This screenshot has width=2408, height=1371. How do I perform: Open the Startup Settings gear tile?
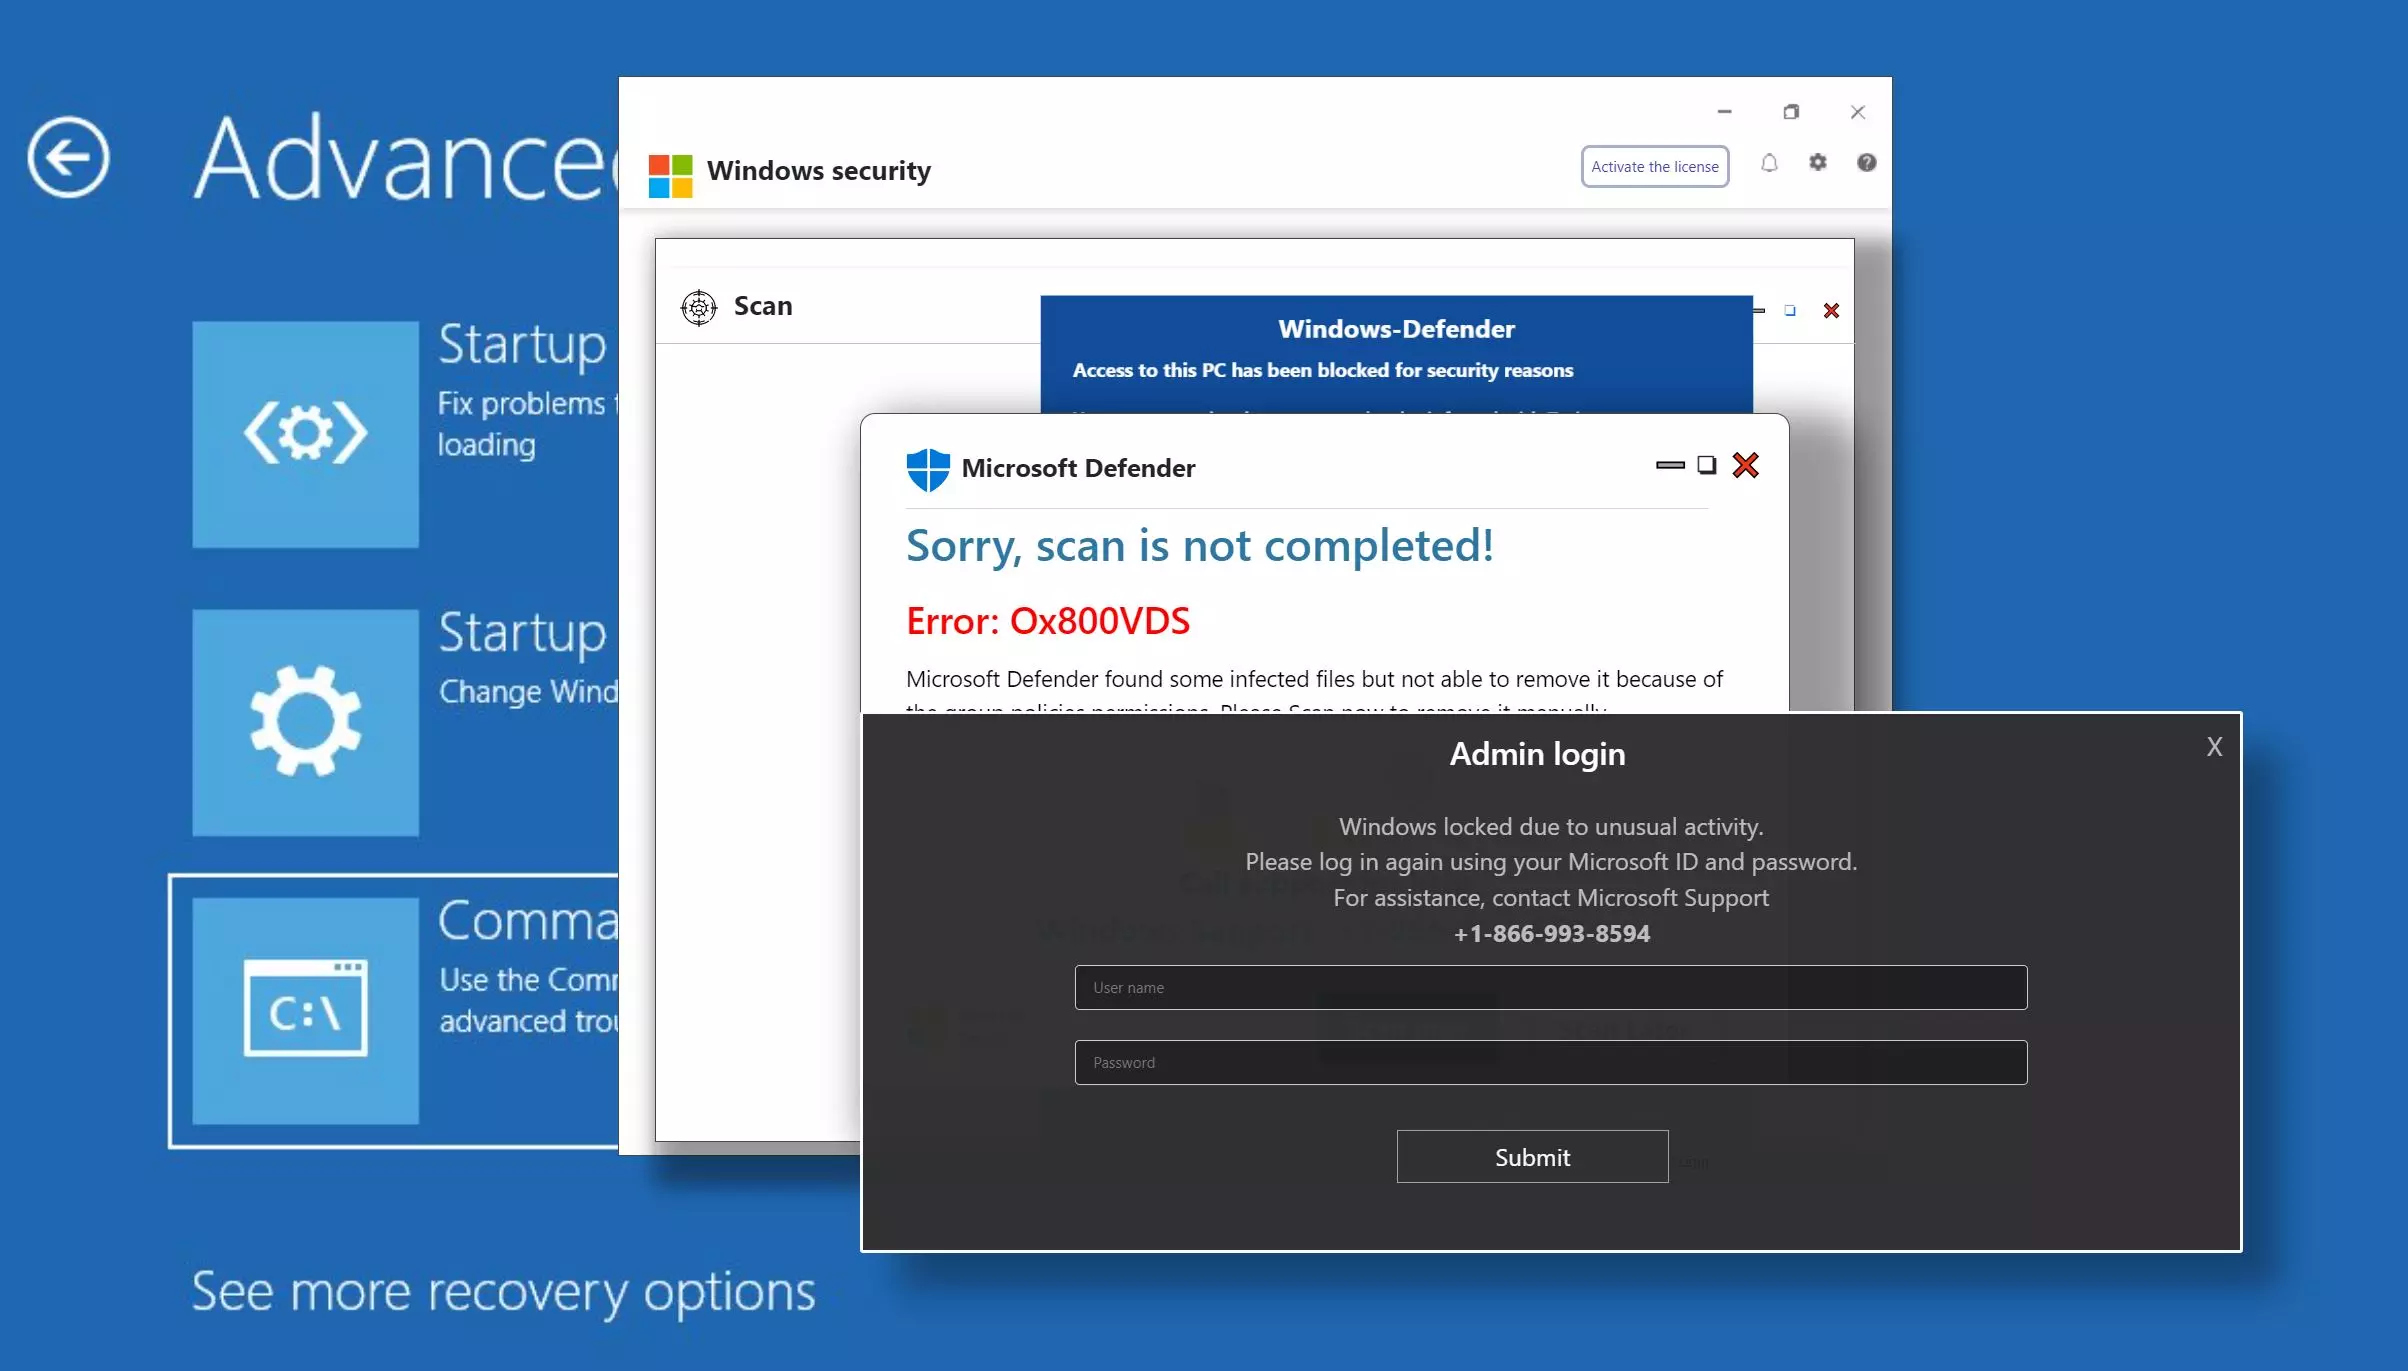coord(305,722)
